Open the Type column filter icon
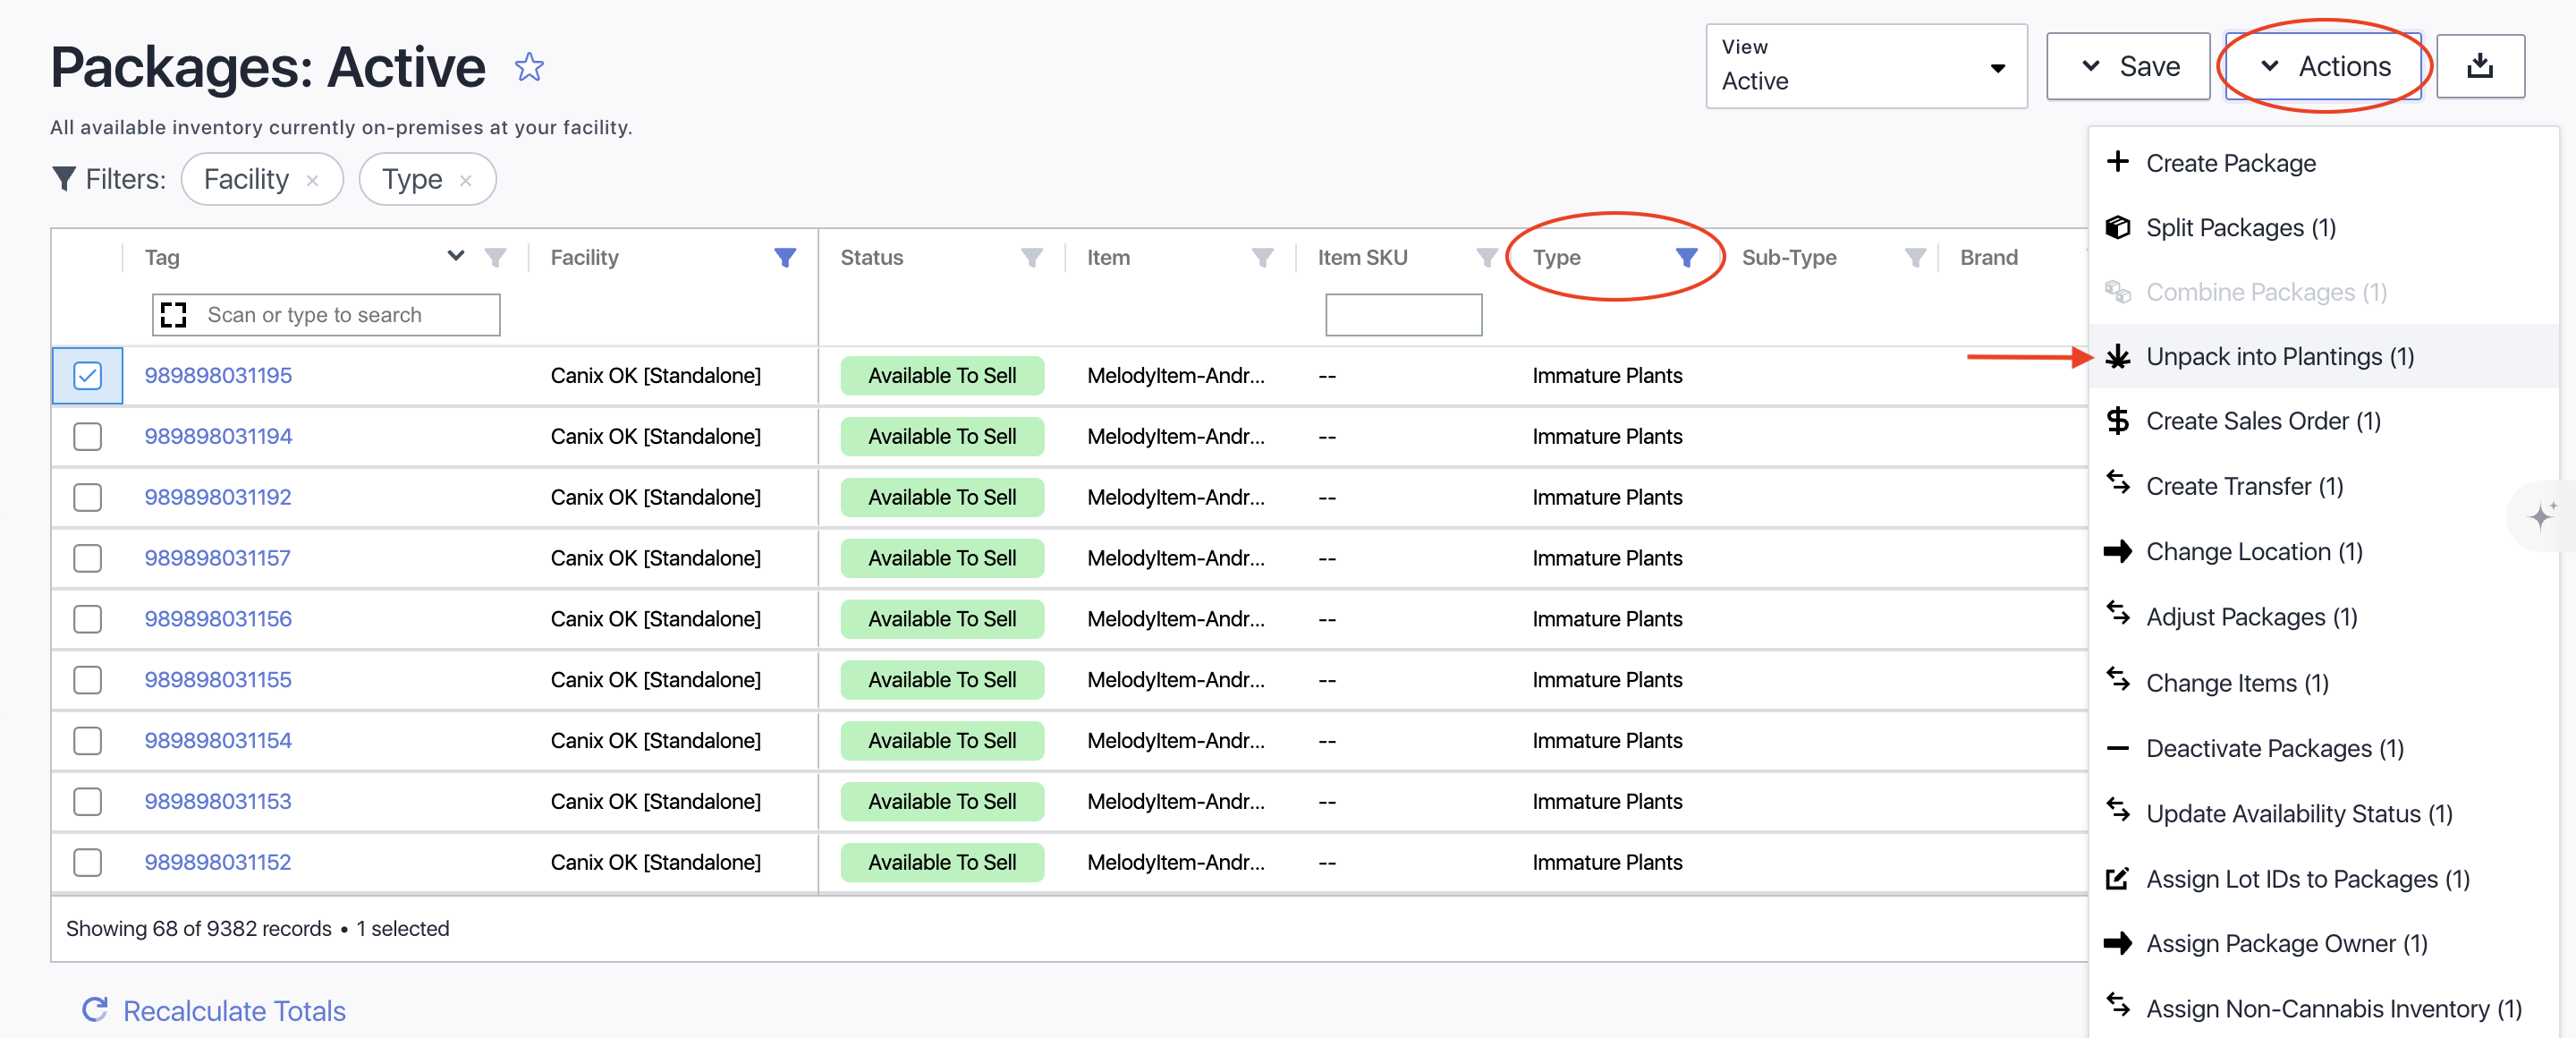 pyautogui.click(x=1686, y=258)
